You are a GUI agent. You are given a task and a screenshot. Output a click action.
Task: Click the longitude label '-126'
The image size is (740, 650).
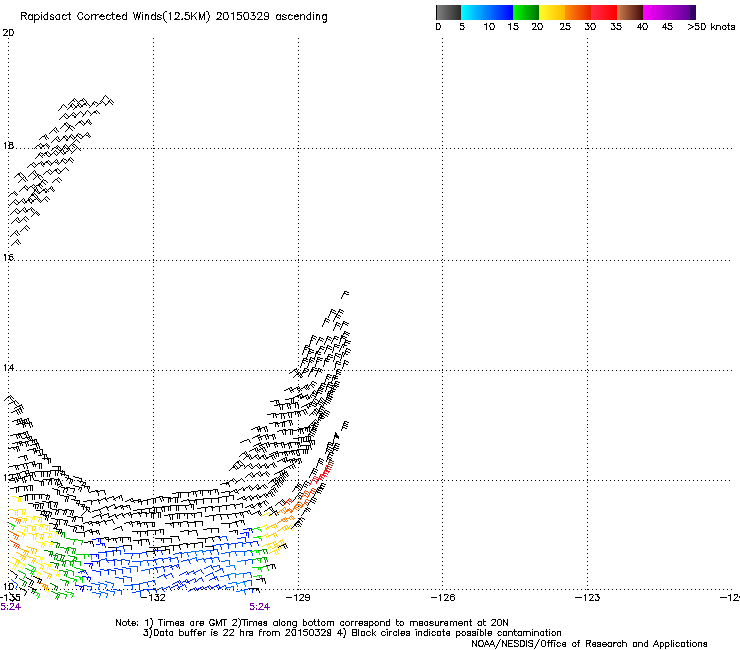(443, 598)
